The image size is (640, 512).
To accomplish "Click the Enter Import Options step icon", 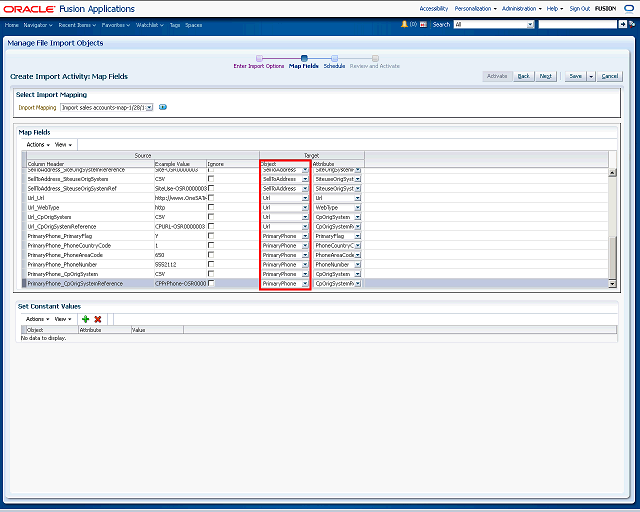I will (x=259, y=58).
